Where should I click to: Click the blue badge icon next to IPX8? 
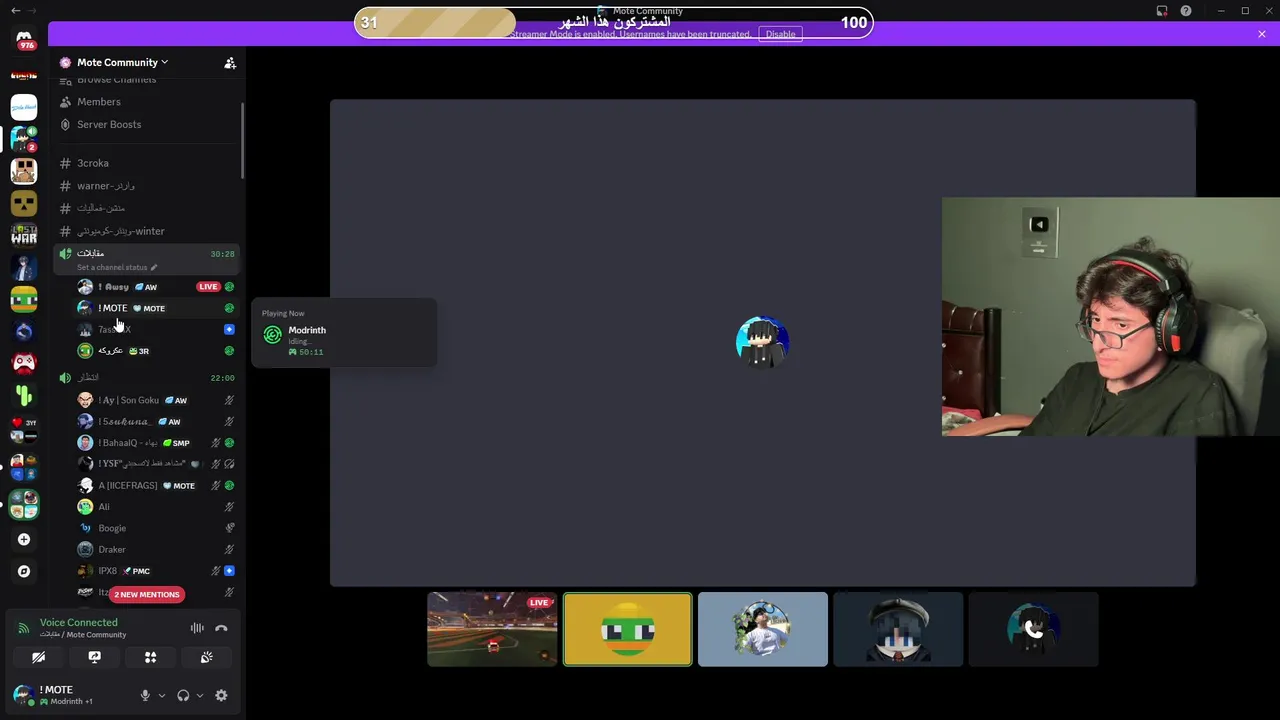point(229,571)
